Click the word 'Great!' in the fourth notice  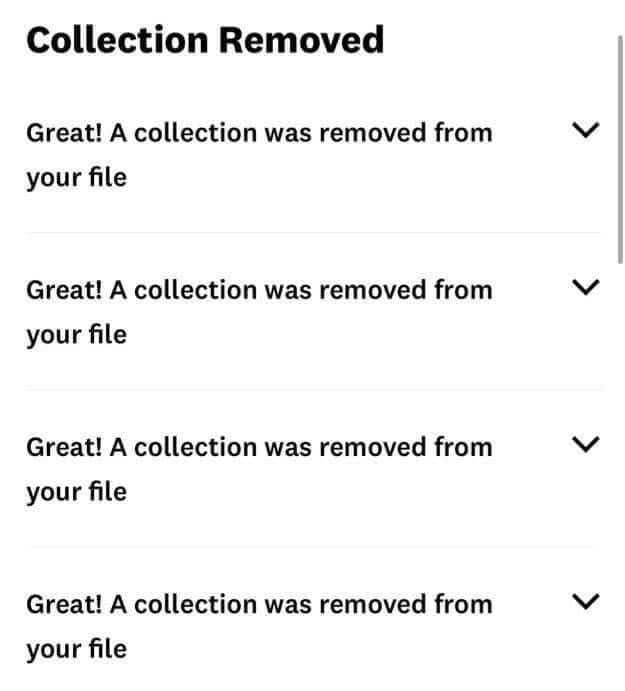[63, 604]
